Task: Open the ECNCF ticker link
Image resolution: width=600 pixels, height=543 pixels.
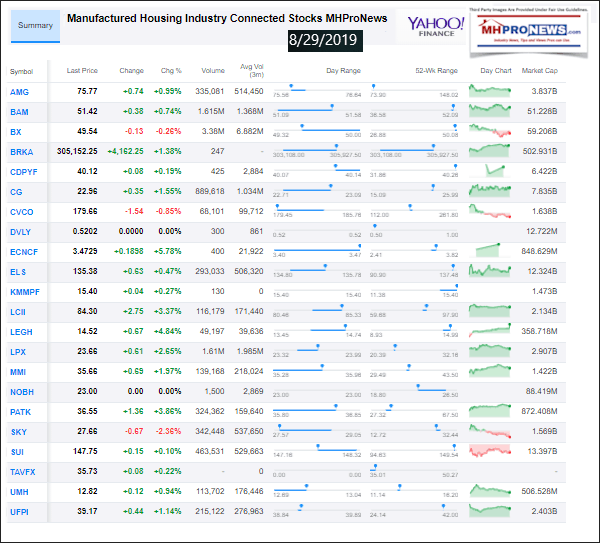Action: (x=24, y=252)
